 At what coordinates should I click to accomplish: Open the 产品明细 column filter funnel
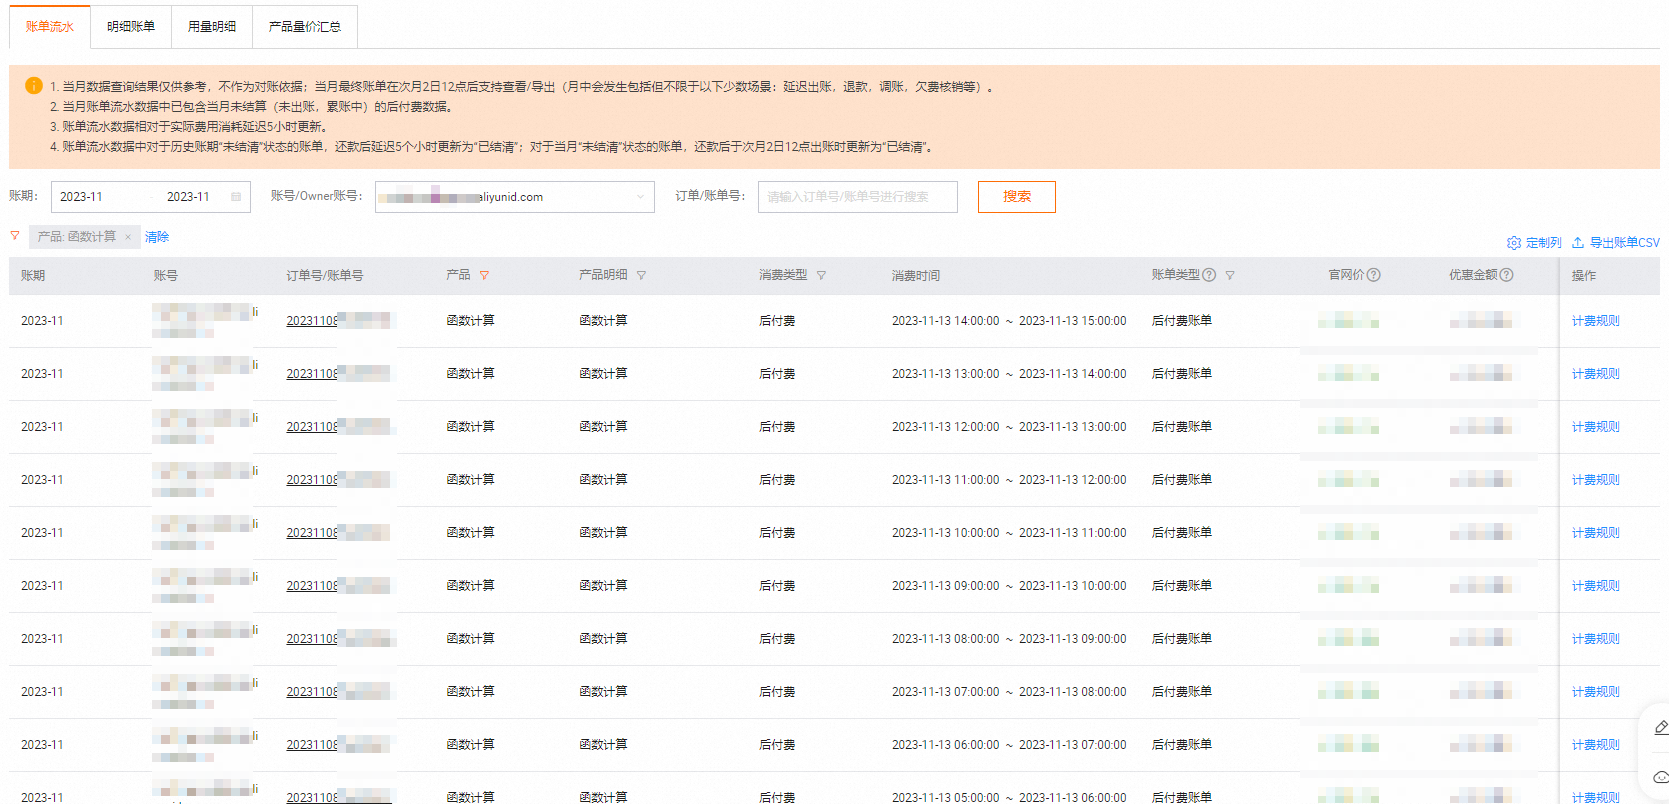(x=641, y=275)
